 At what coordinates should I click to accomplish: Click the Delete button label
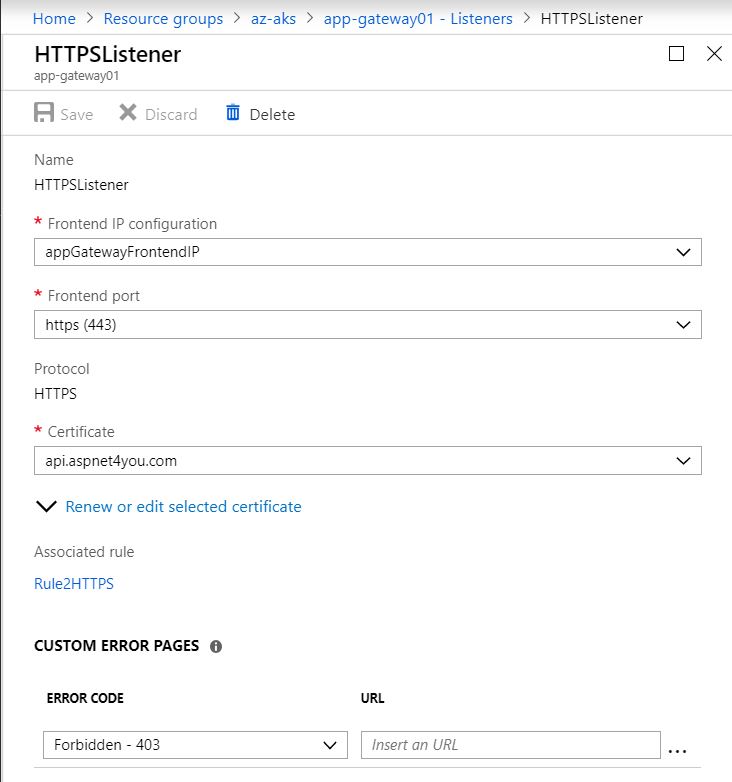[x=272, y=115]
